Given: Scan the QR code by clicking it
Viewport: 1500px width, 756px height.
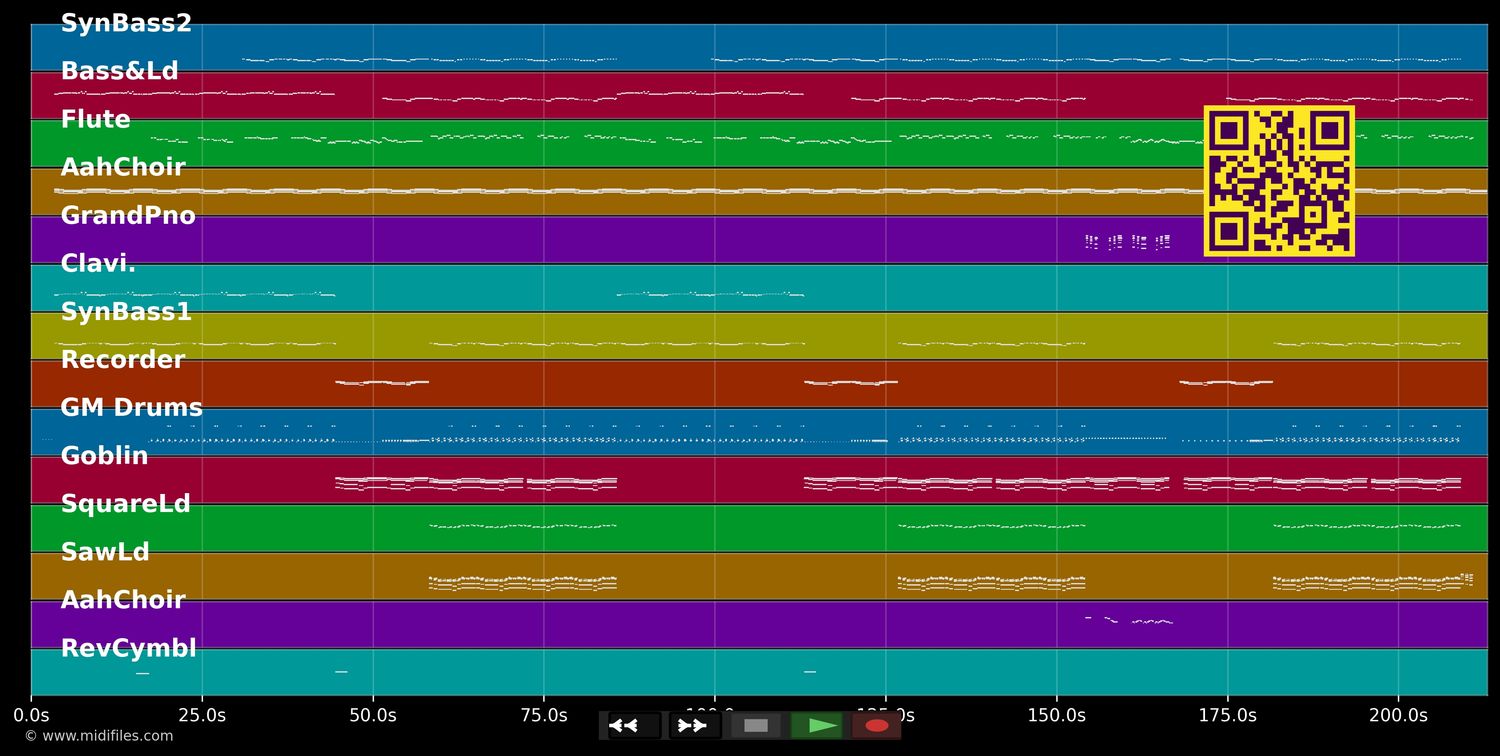Looking at the screenshot, I should 1280,180.
